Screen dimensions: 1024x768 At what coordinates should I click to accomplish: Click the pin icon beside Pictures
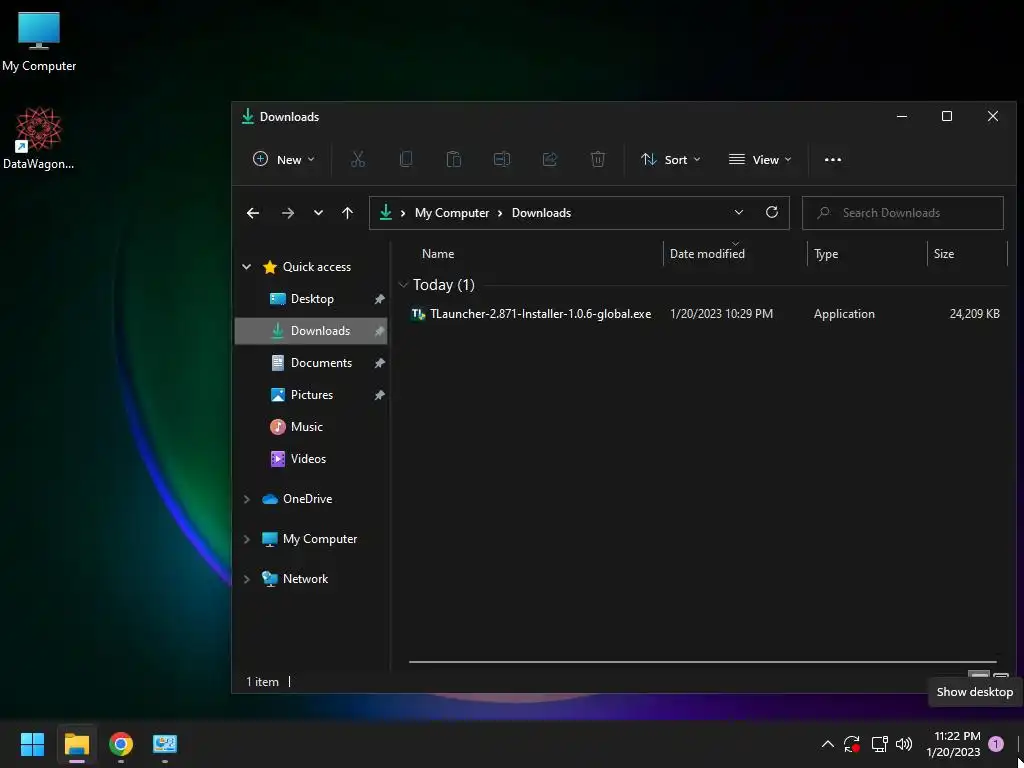pos(379,395)
